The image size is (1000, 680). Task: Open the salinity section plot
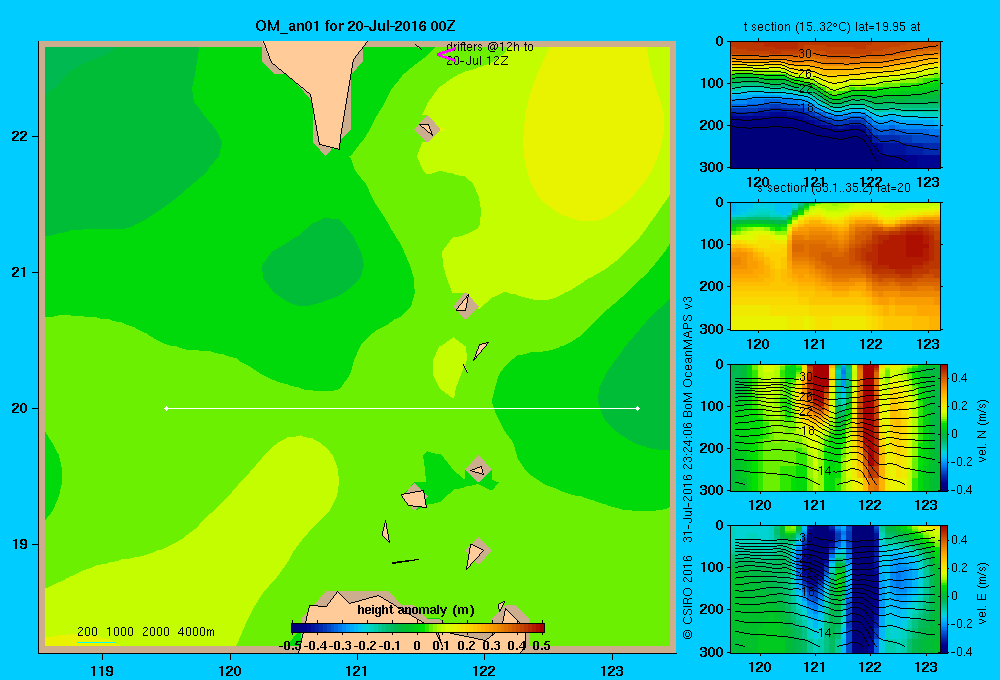835,265
